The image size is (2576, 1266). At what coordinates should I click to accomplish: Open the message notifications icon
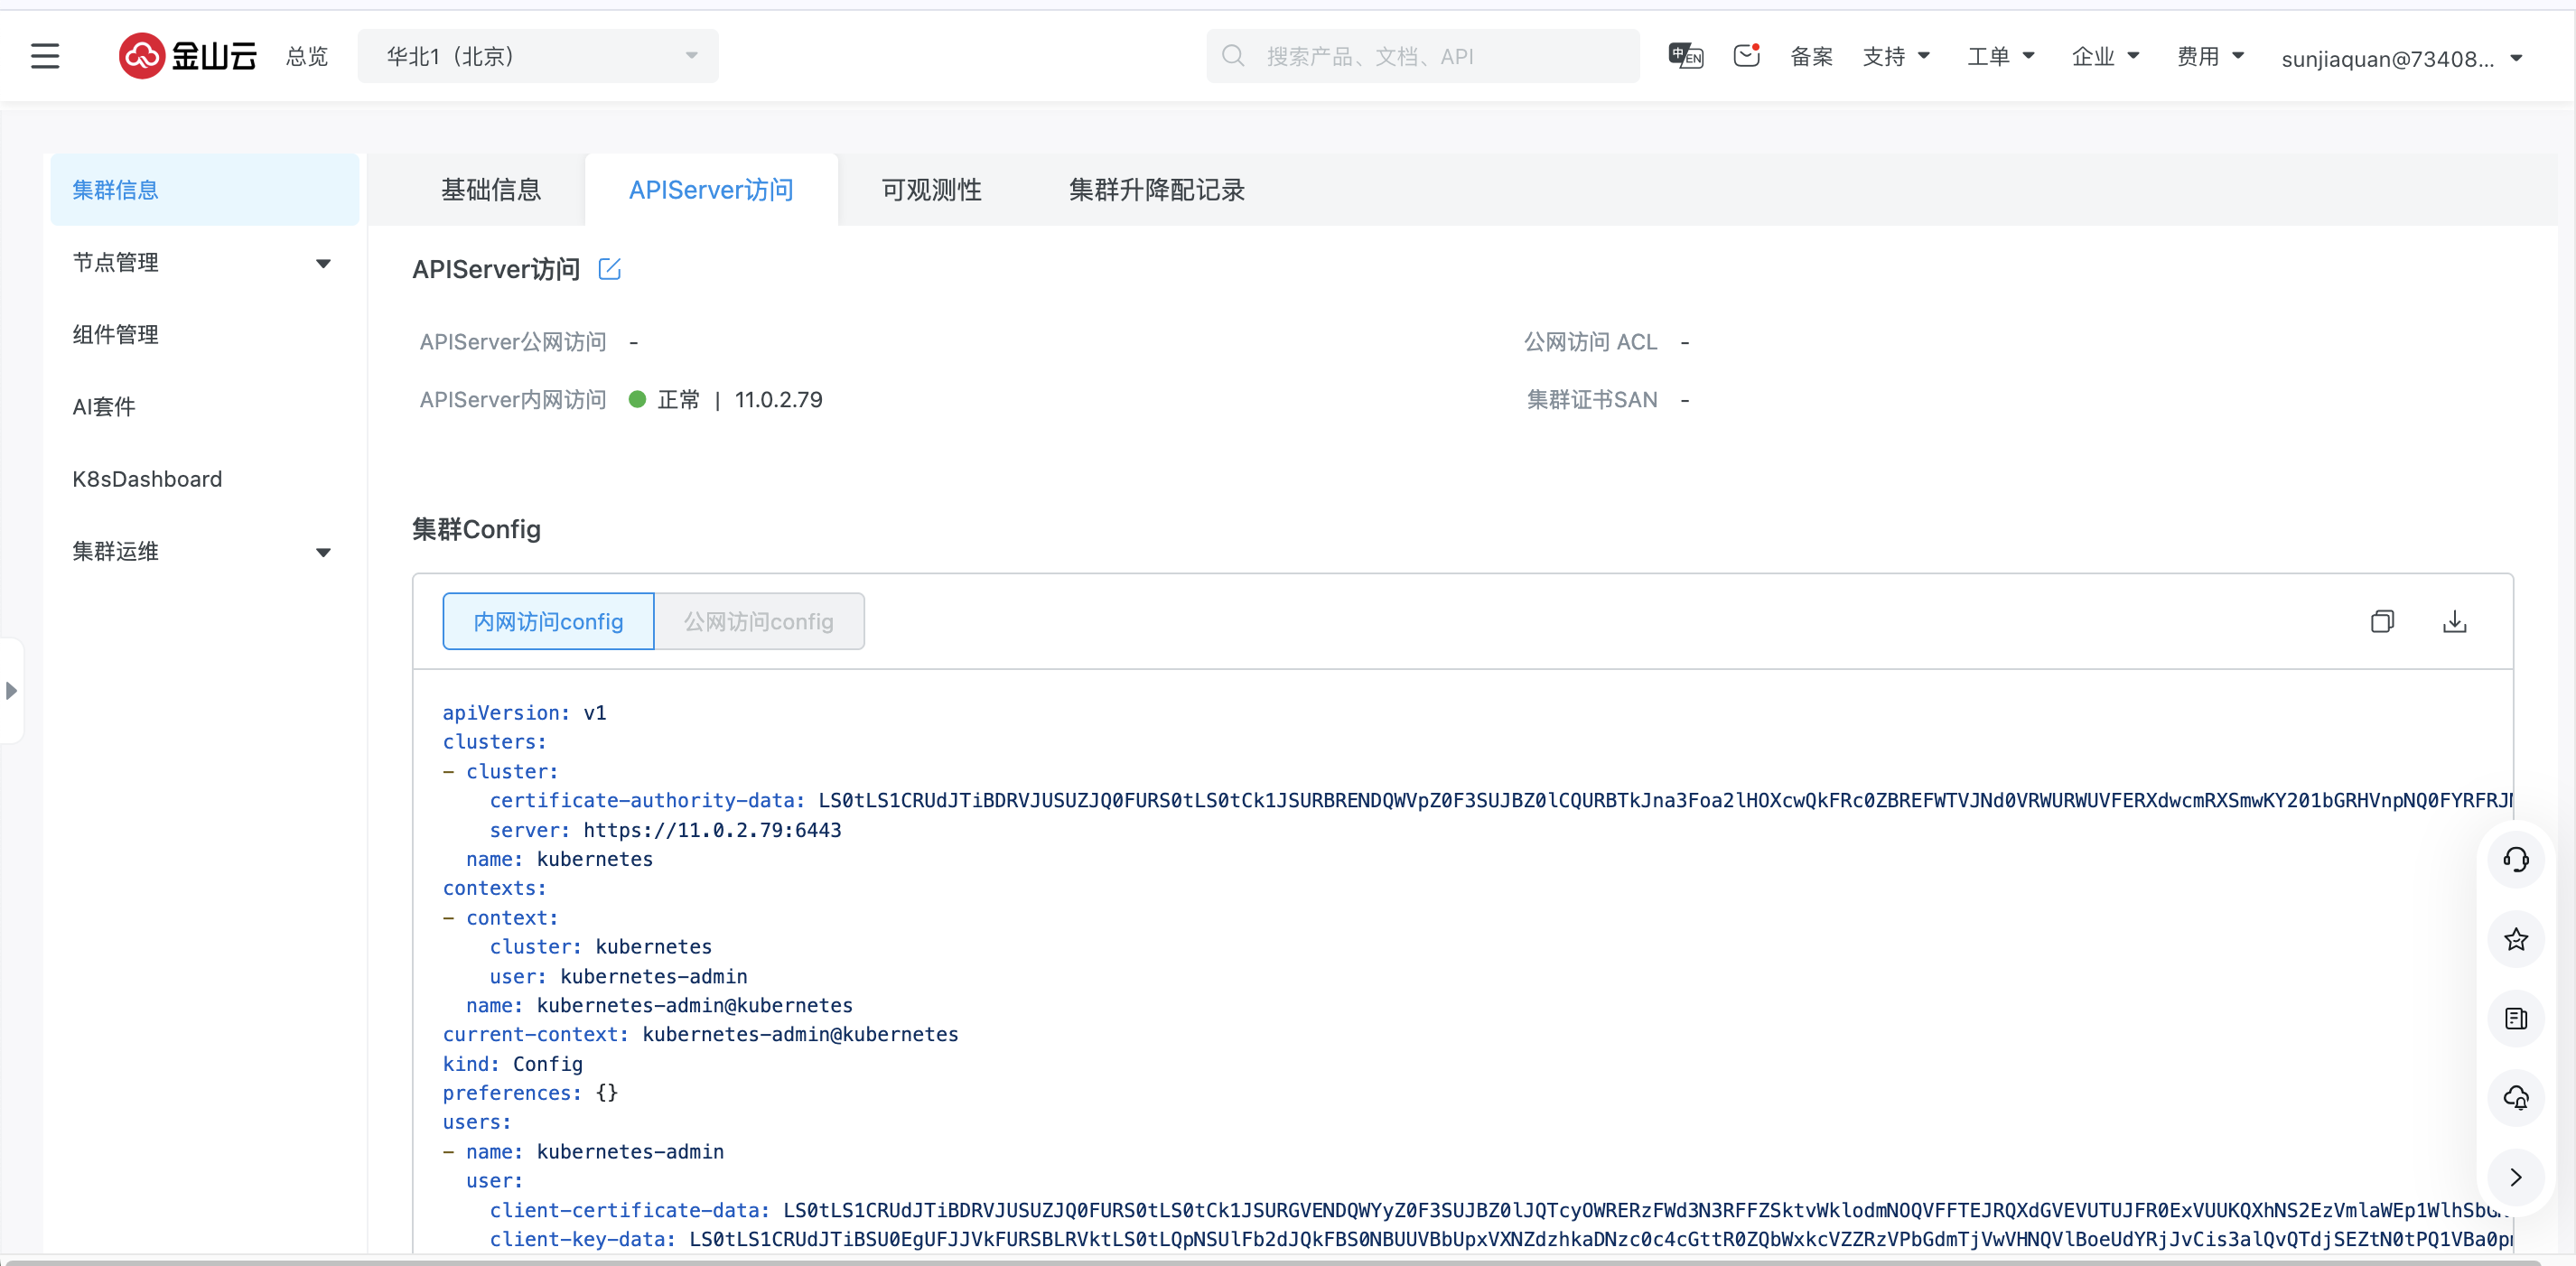pos(1746,56)
